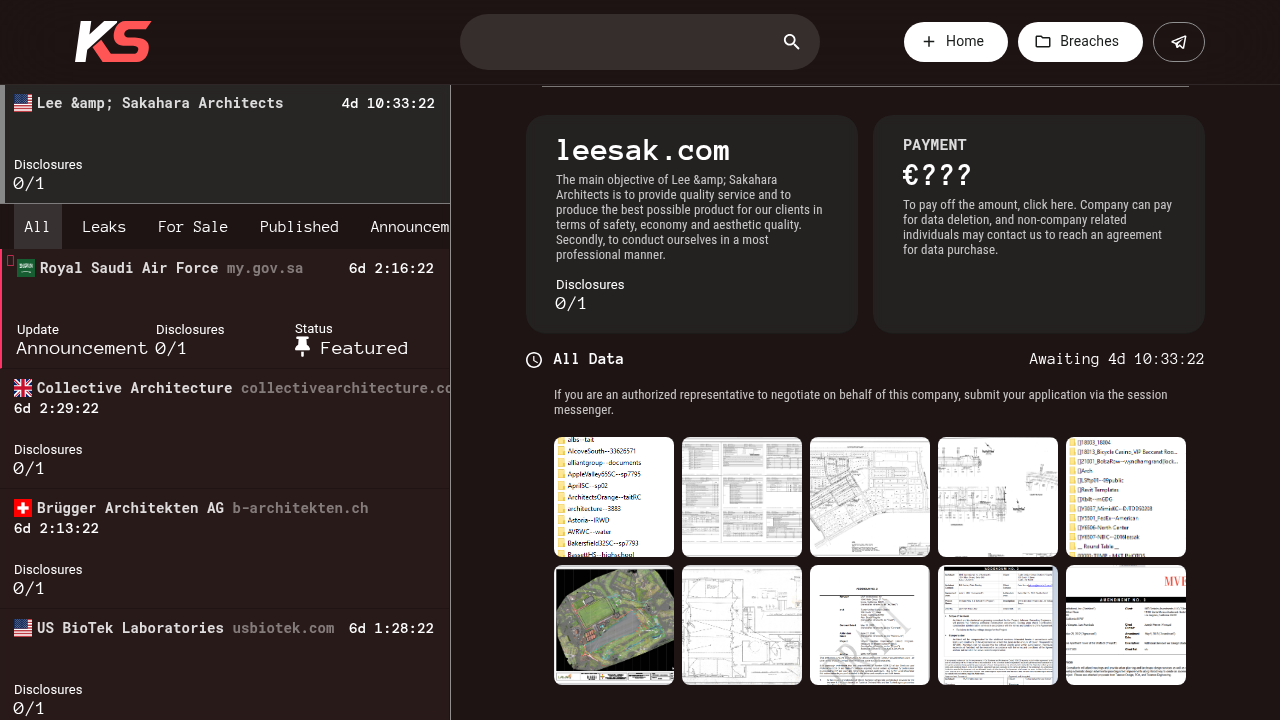Click the b-architekten.ch domain text
The height and width of the screenshot is (720, 1280).
click(x=300, y=508)
